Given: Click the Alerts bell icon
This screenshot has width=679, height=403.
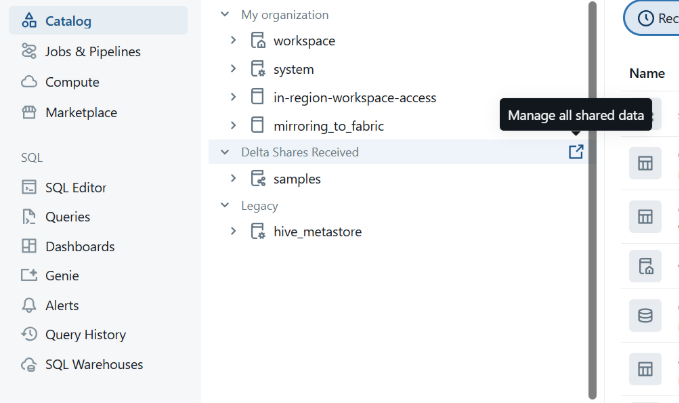Looking at the screenshot, I should pyautogui.click(x=29, y=305).
